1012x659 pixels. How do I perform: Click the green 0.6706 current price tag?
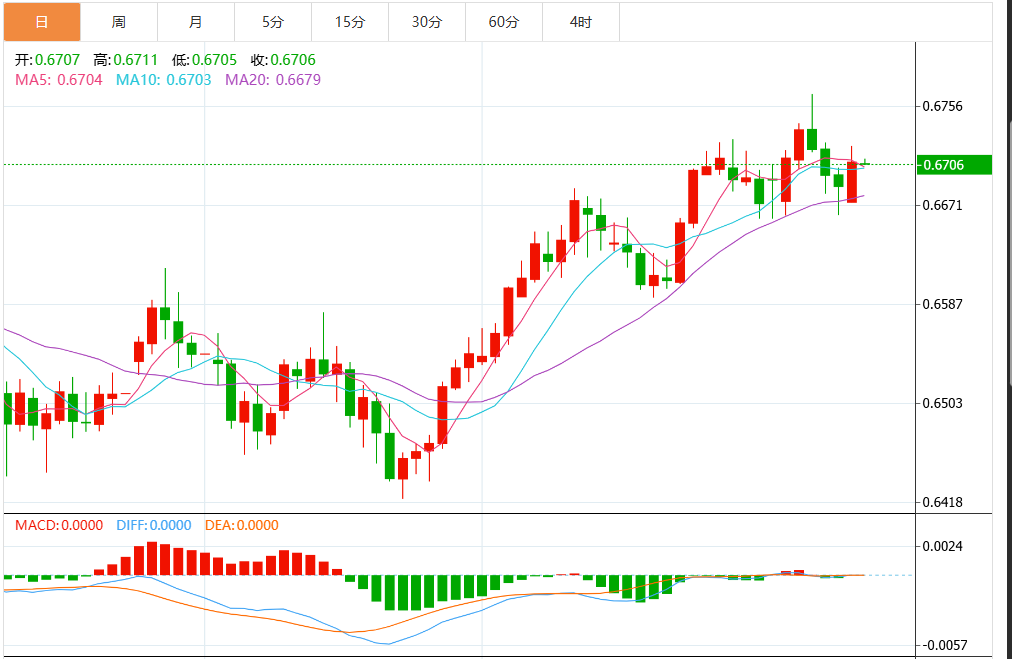[x=955, y=165]
